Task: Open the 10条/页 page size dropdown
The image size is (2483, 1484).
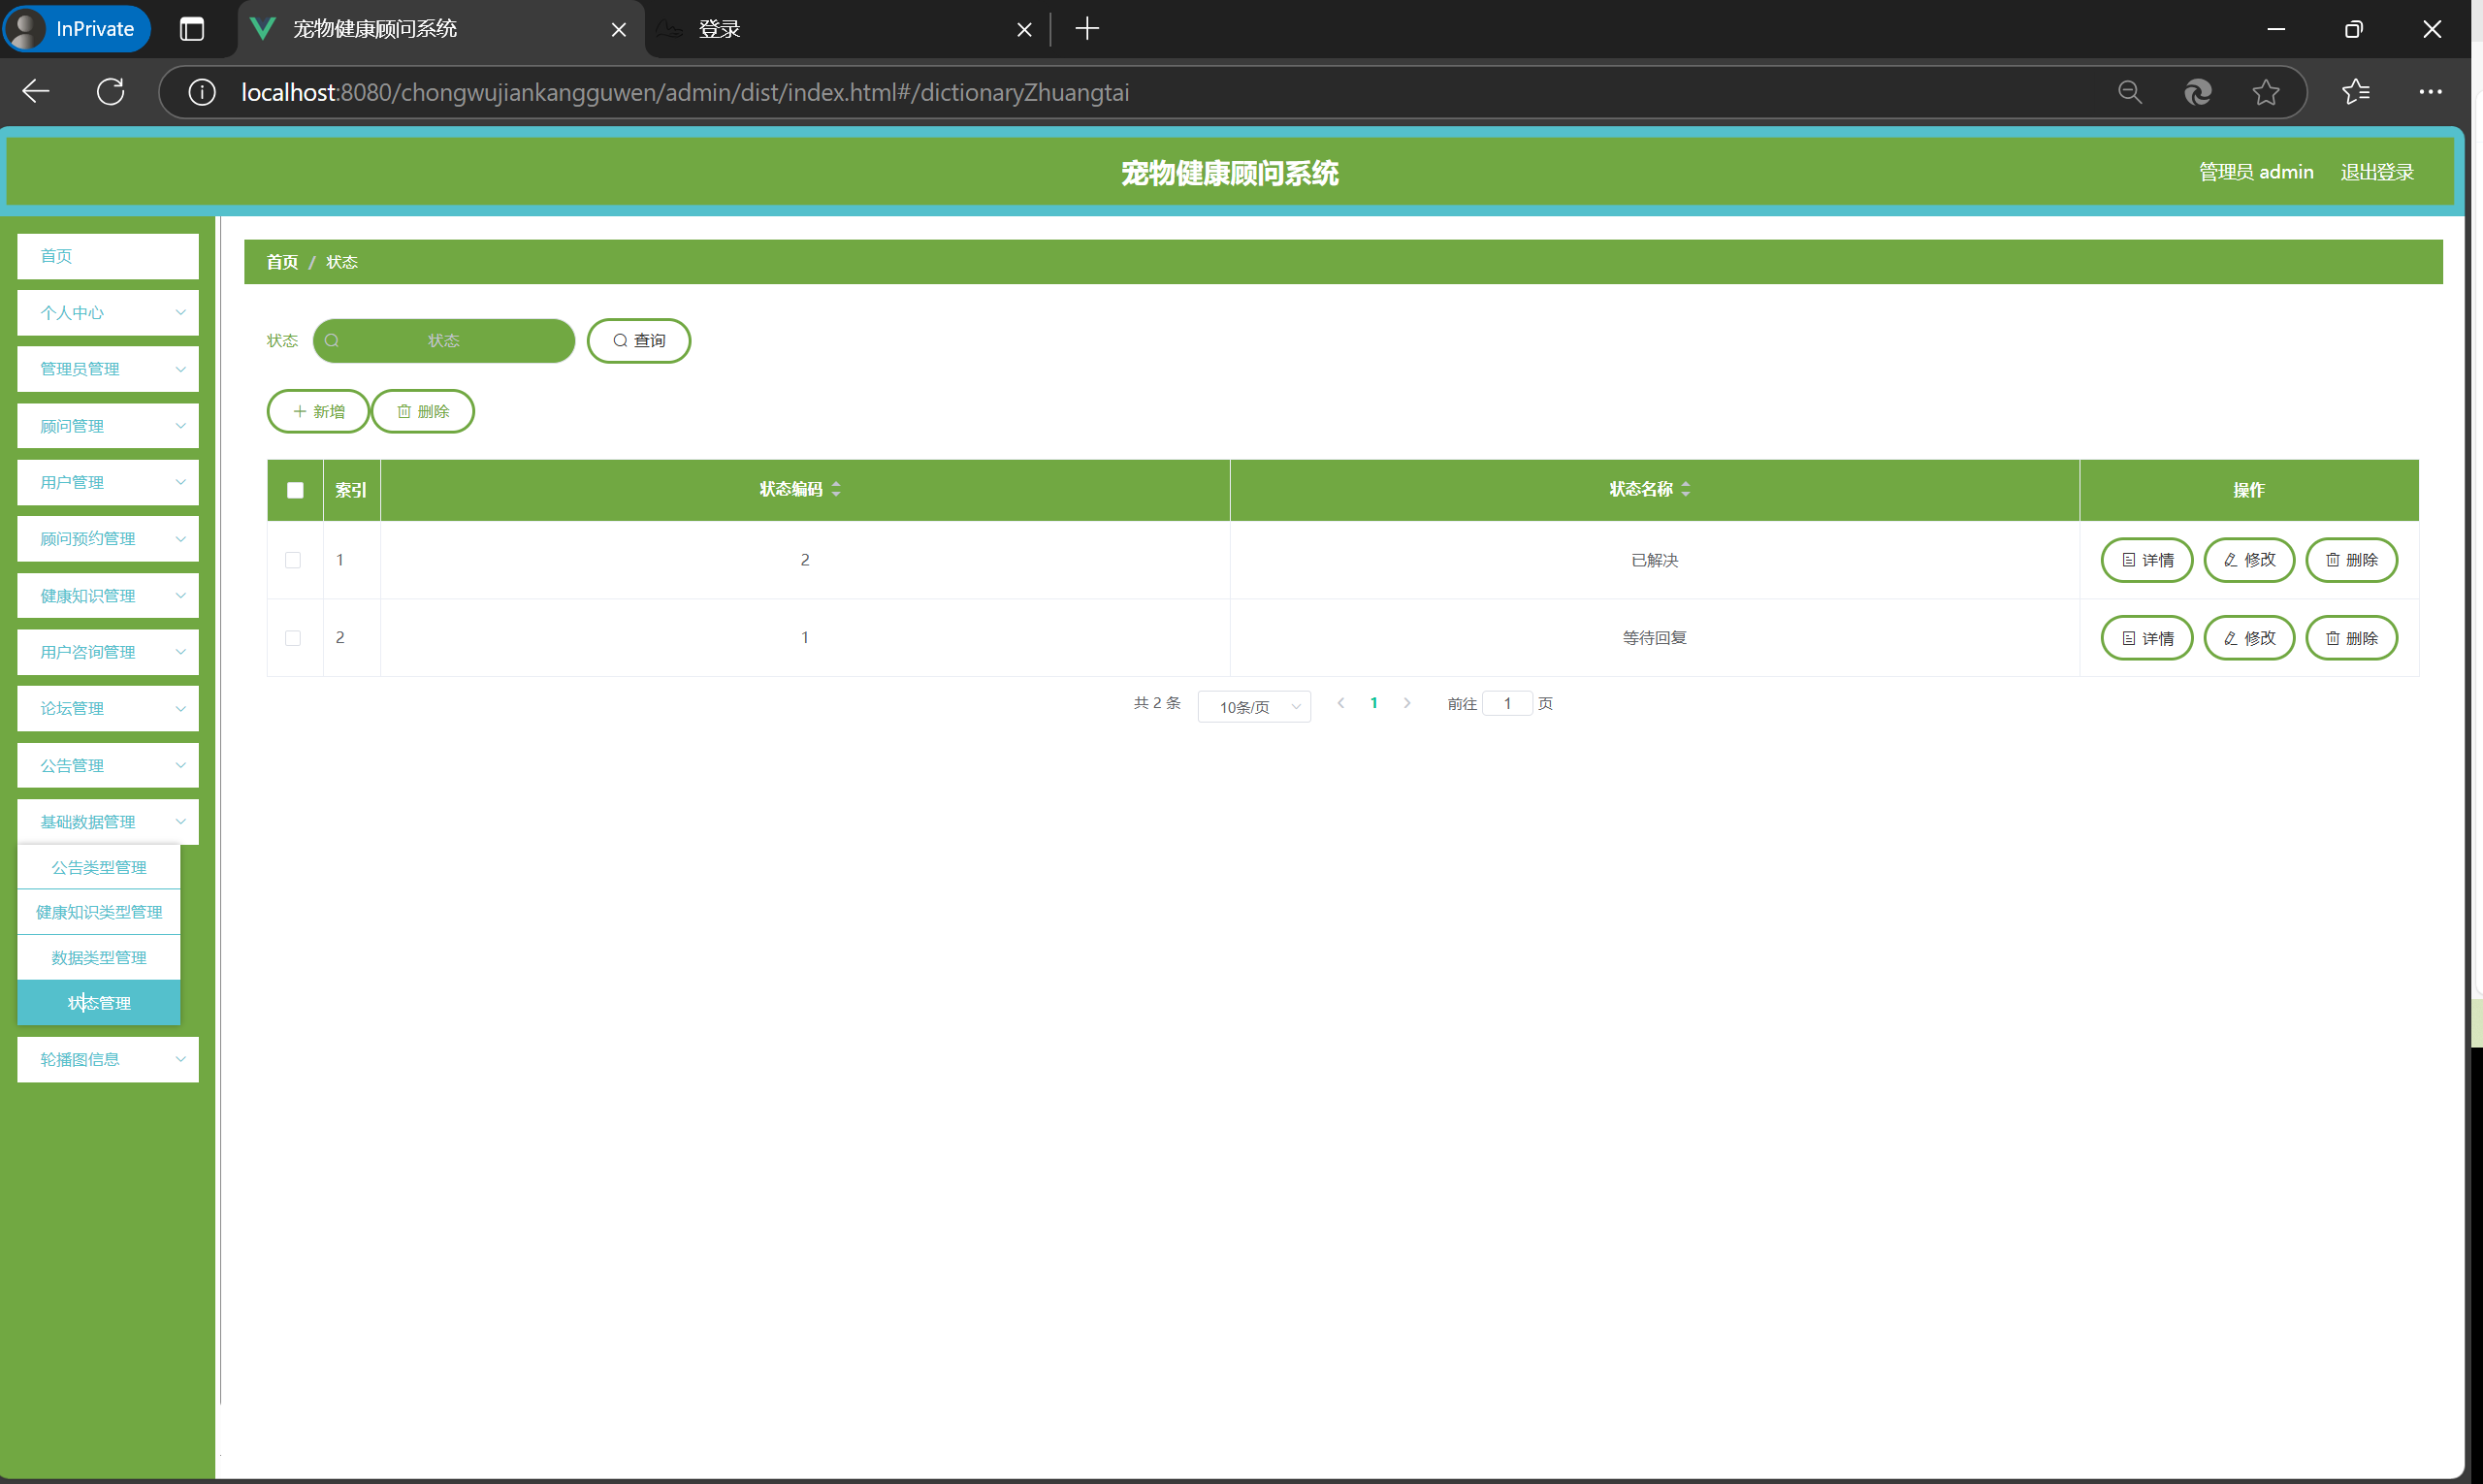Action: click(x=1254, y=706)
